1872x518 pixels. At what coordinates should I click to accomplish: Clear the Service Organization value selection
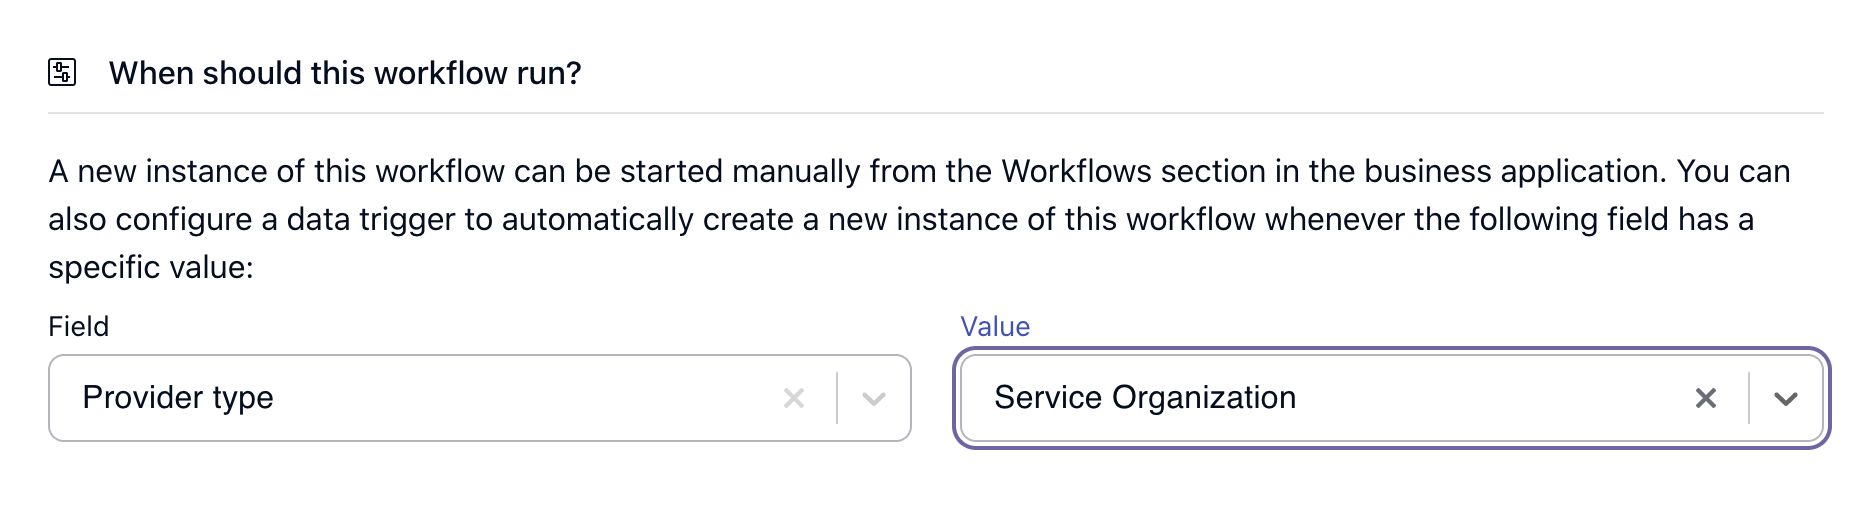(x=1706, y=398)
